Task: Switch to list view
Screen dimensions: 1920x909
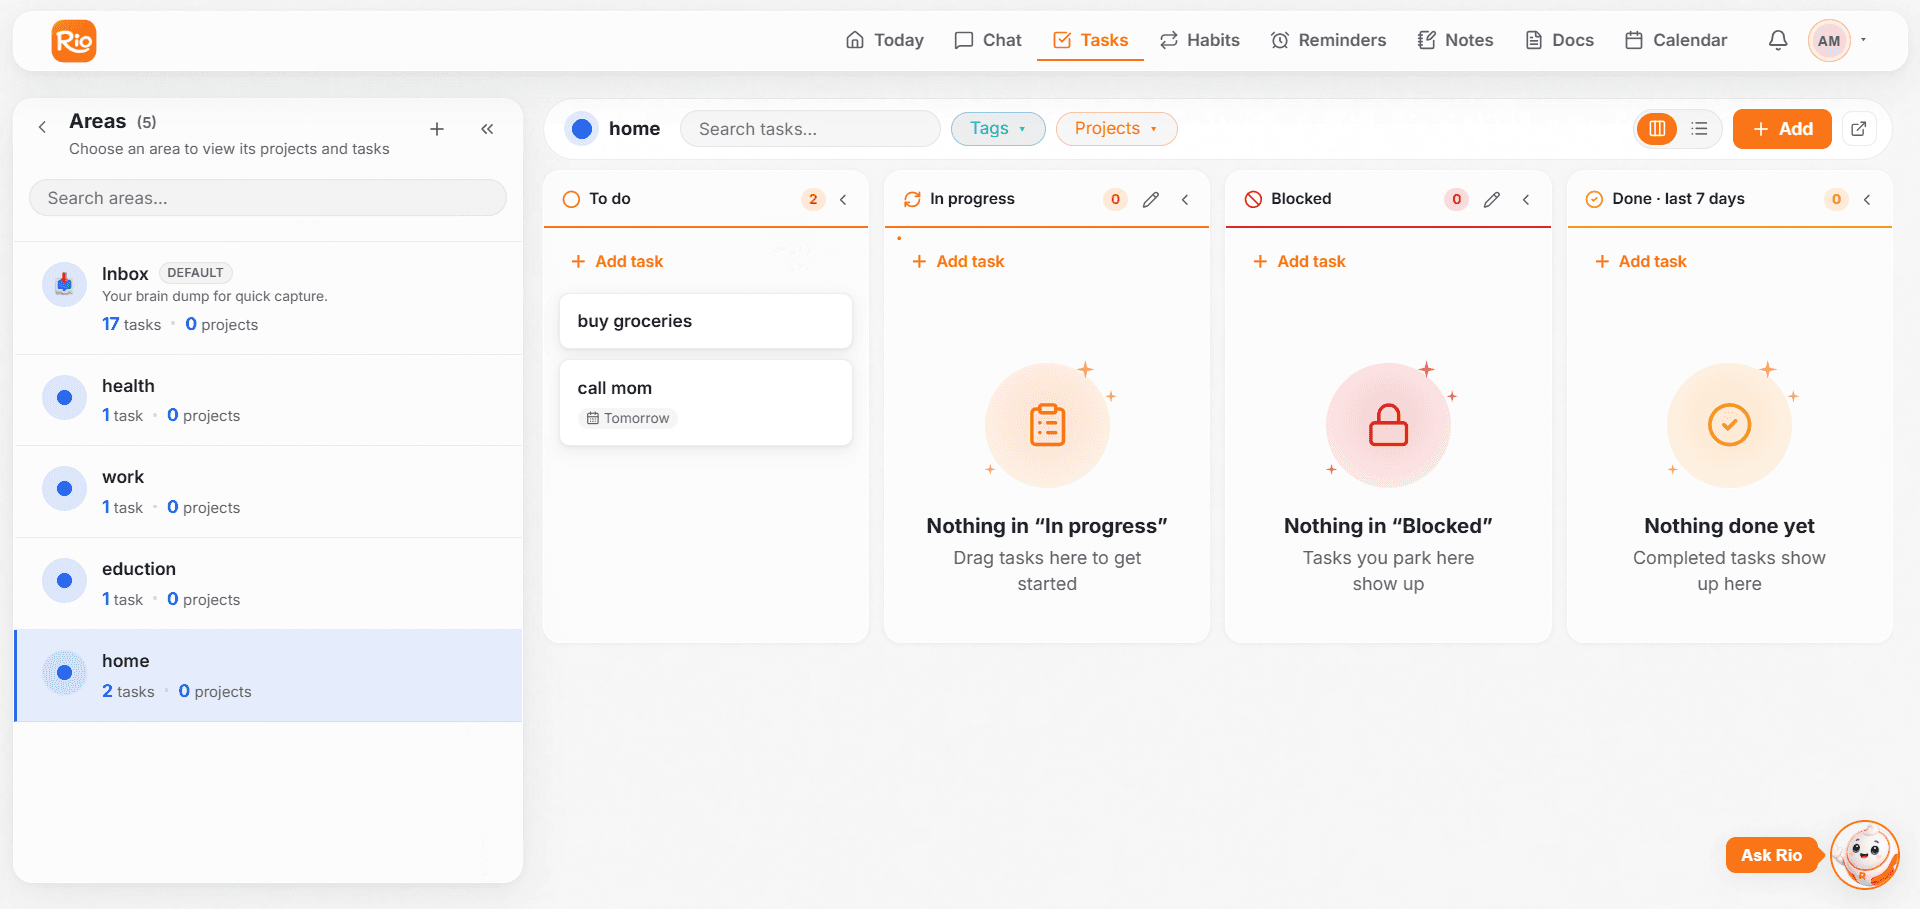Action: pyautogui.click(x=1699, y=129)
